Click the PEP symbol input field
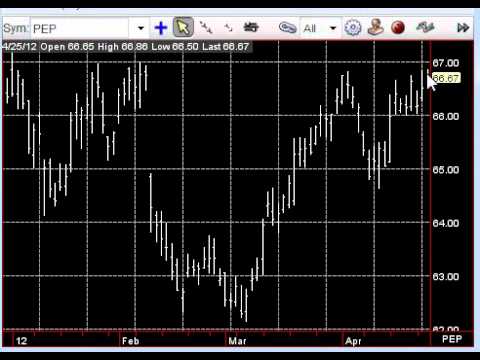480x360 pixels. (79, 29)
